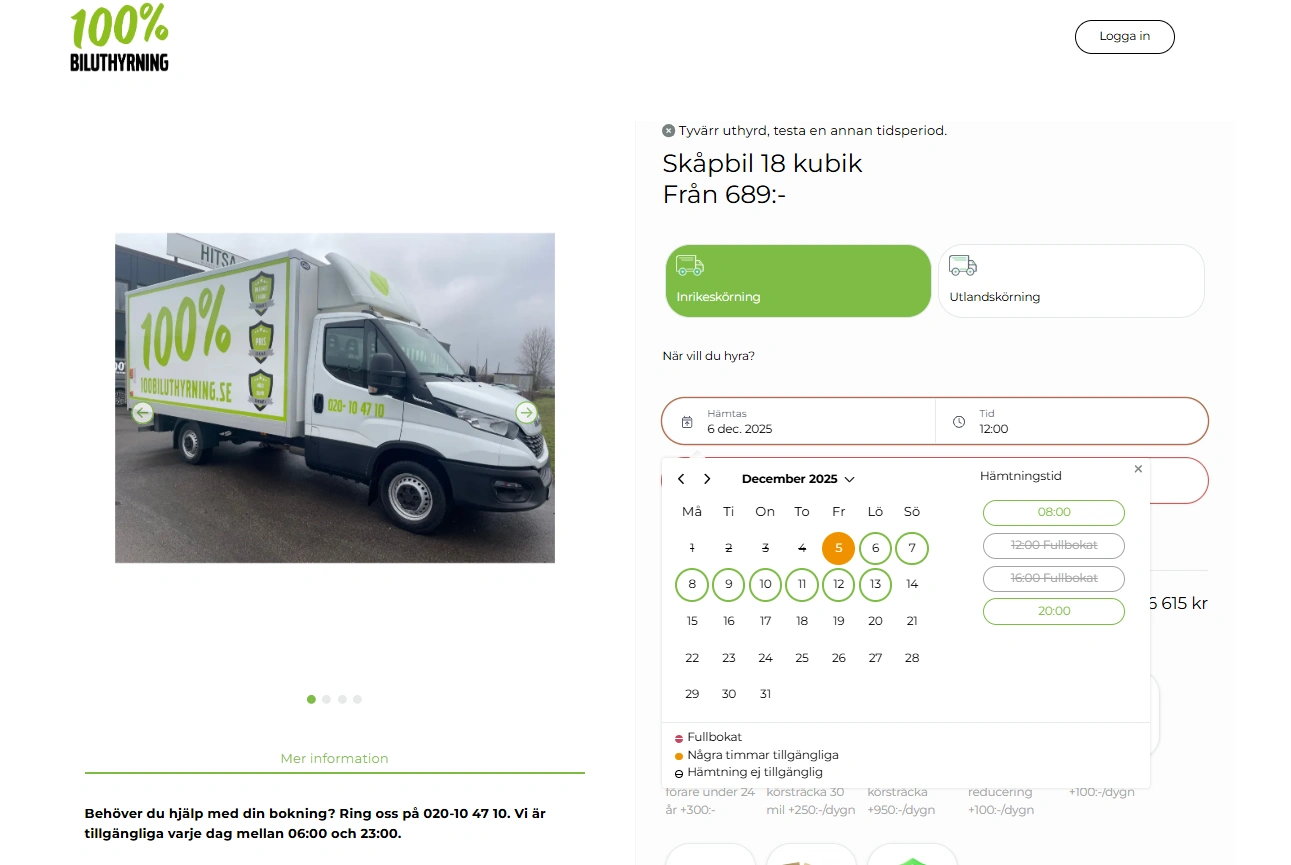This screenshot has height=865, width=1291.
Task: Go to the next calendar month
Action: coord(707,479)
